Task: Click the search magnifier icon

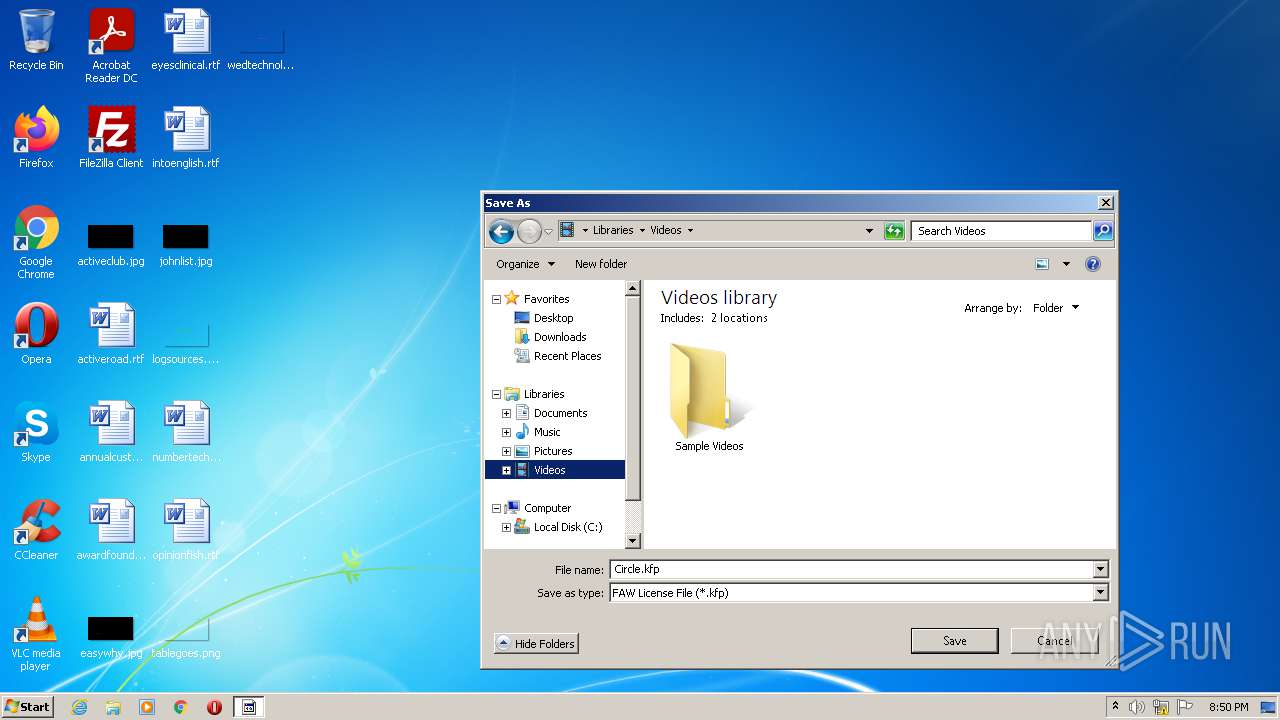Action: (1102, 231)
